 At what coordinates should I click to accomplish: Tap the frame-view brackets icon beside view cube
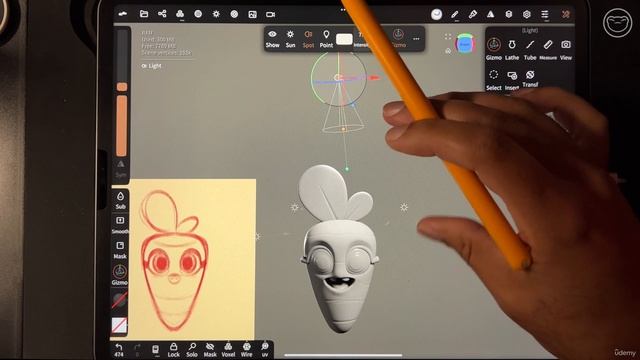tap(448, 36)
